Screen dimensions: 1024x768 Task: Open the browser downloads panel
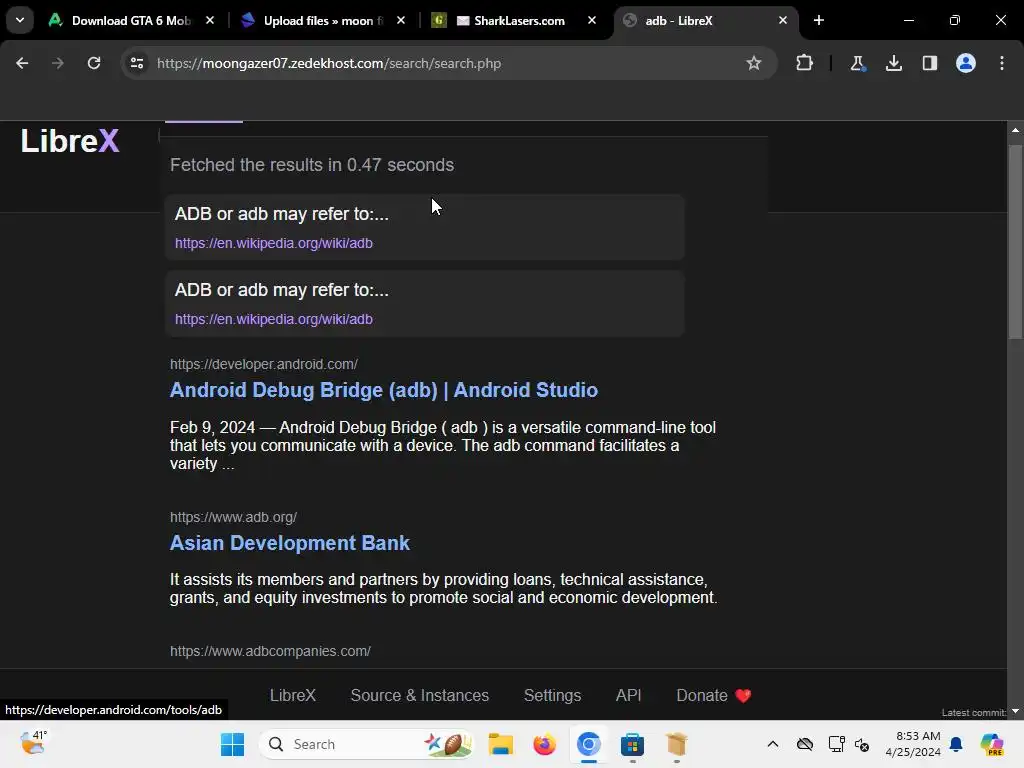(x=893, y=63)
